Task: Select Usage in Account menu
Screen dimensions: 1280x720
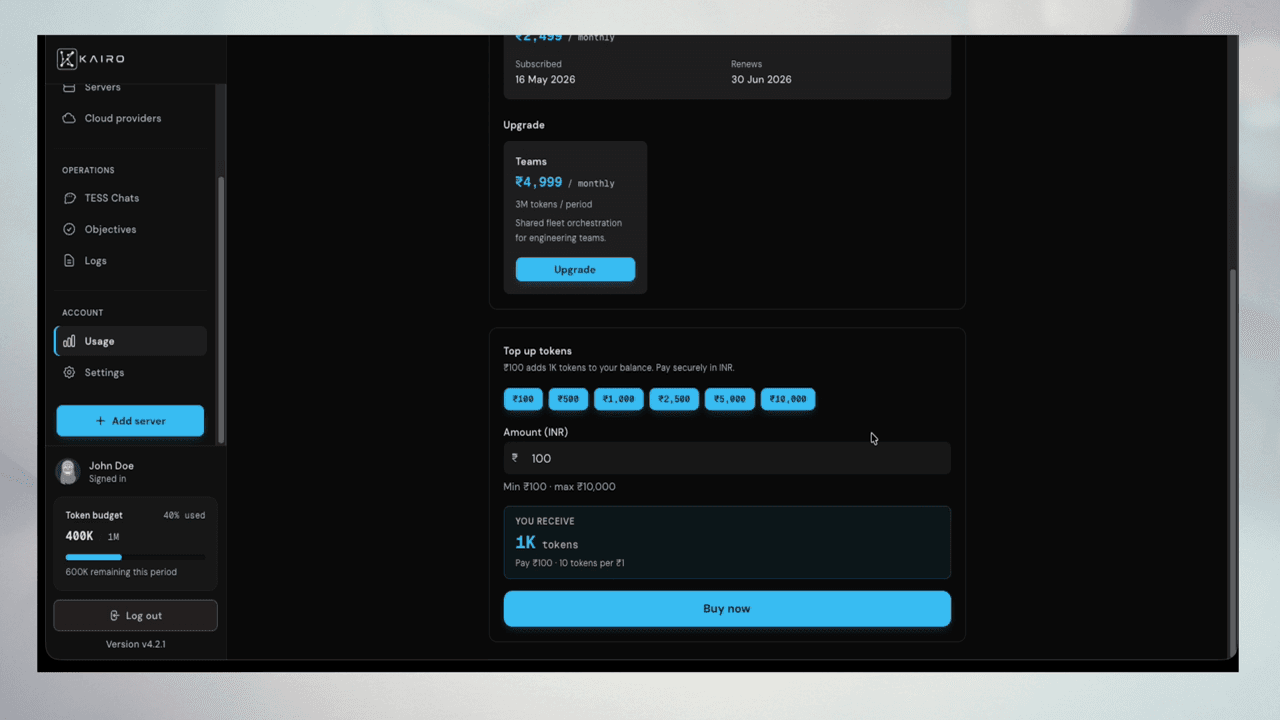Action: tap(131, 341)
